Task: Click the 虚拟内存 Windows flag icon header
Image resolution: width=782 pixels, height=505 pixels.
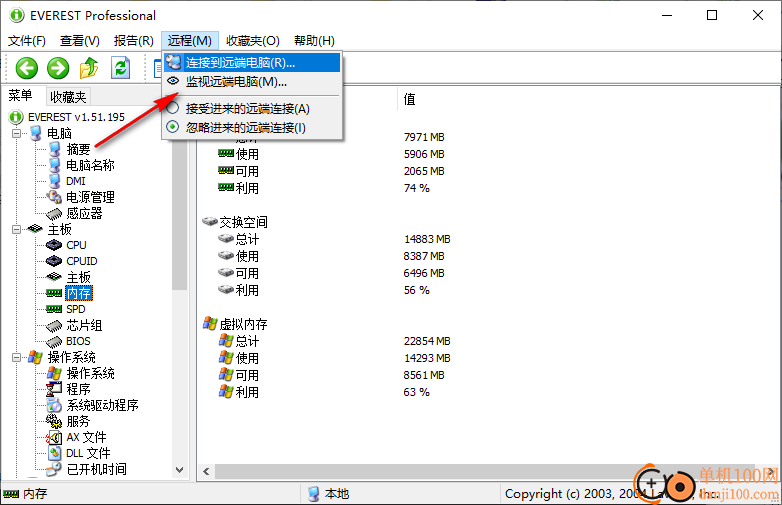Action: pos(210,324)
